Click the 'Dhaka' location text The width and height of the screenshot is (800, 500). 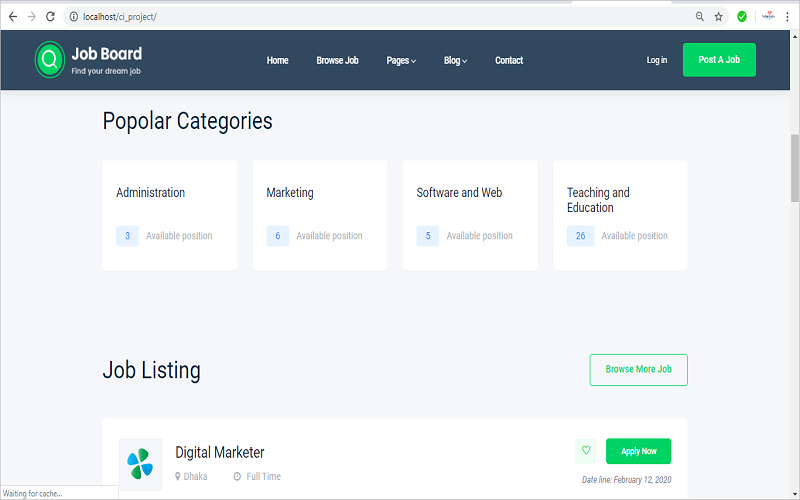click(x=195, y=477)
